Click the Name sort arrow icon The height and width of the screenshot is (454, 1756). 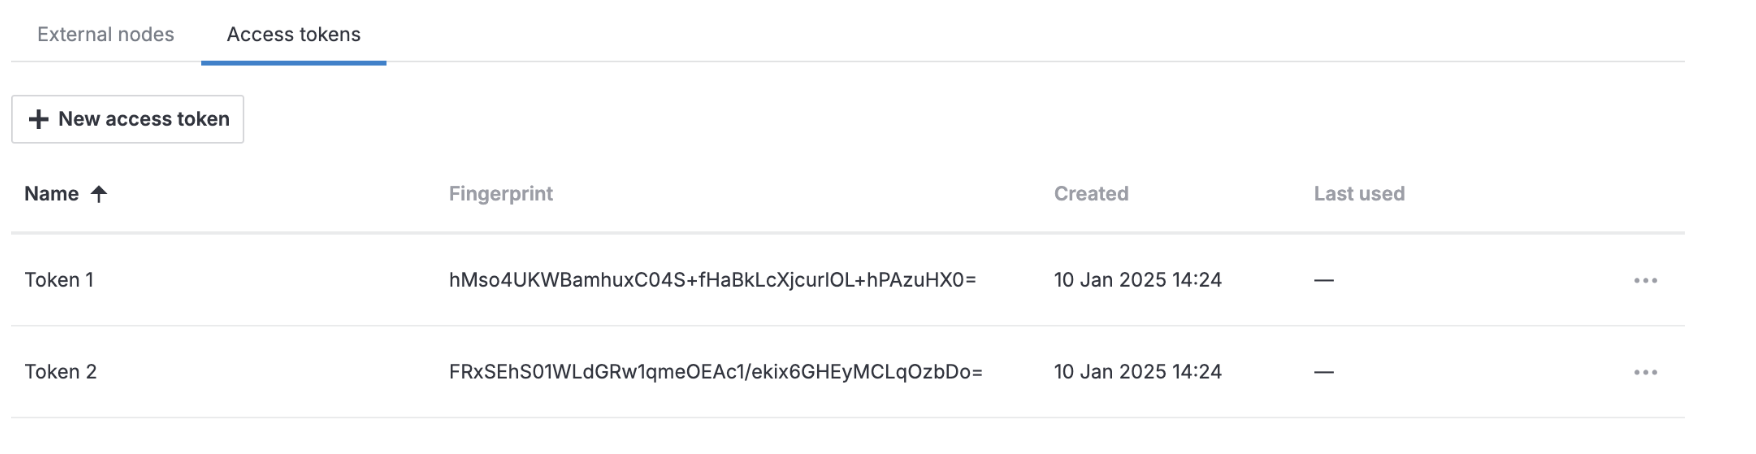click(x=98, y=194)
